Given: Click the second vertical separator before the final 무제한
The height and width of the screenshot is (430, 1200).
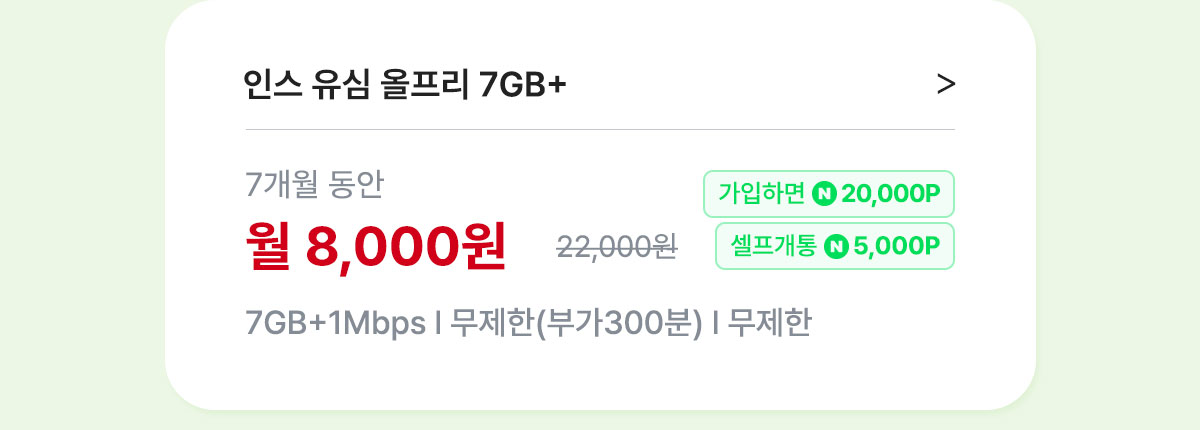Looking at the screenshot, I should pyautogui.click(x=715, y=325).
